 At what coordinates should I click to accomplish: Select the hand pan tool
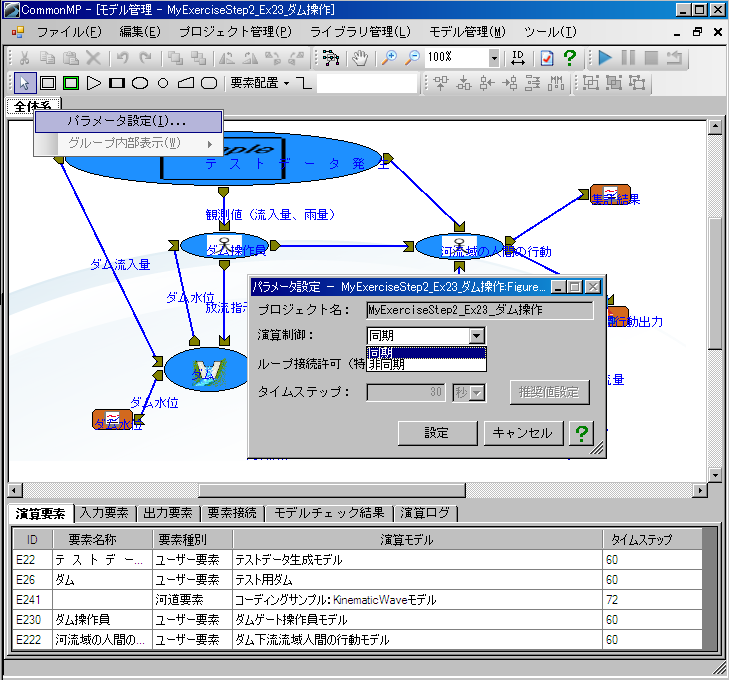click(359, 58)
